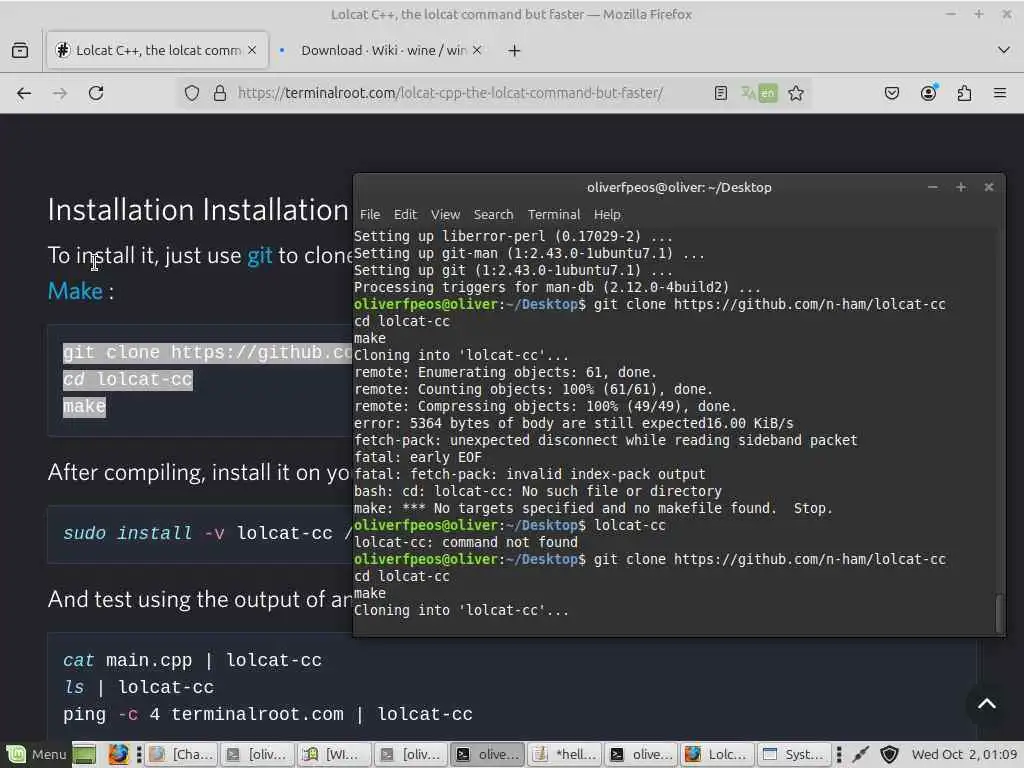Viewport: 1024px width, 768px height.
Task: Switch to the Syst... taskbar window
Action: click(794, 754)
